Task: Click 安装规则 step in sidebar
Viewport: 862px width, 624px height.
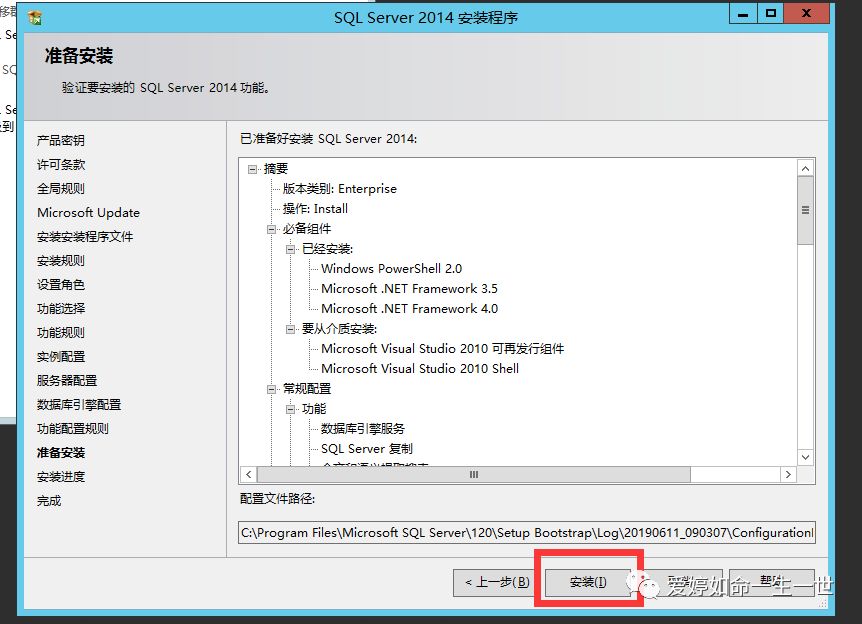Action: tap(60, 261)
